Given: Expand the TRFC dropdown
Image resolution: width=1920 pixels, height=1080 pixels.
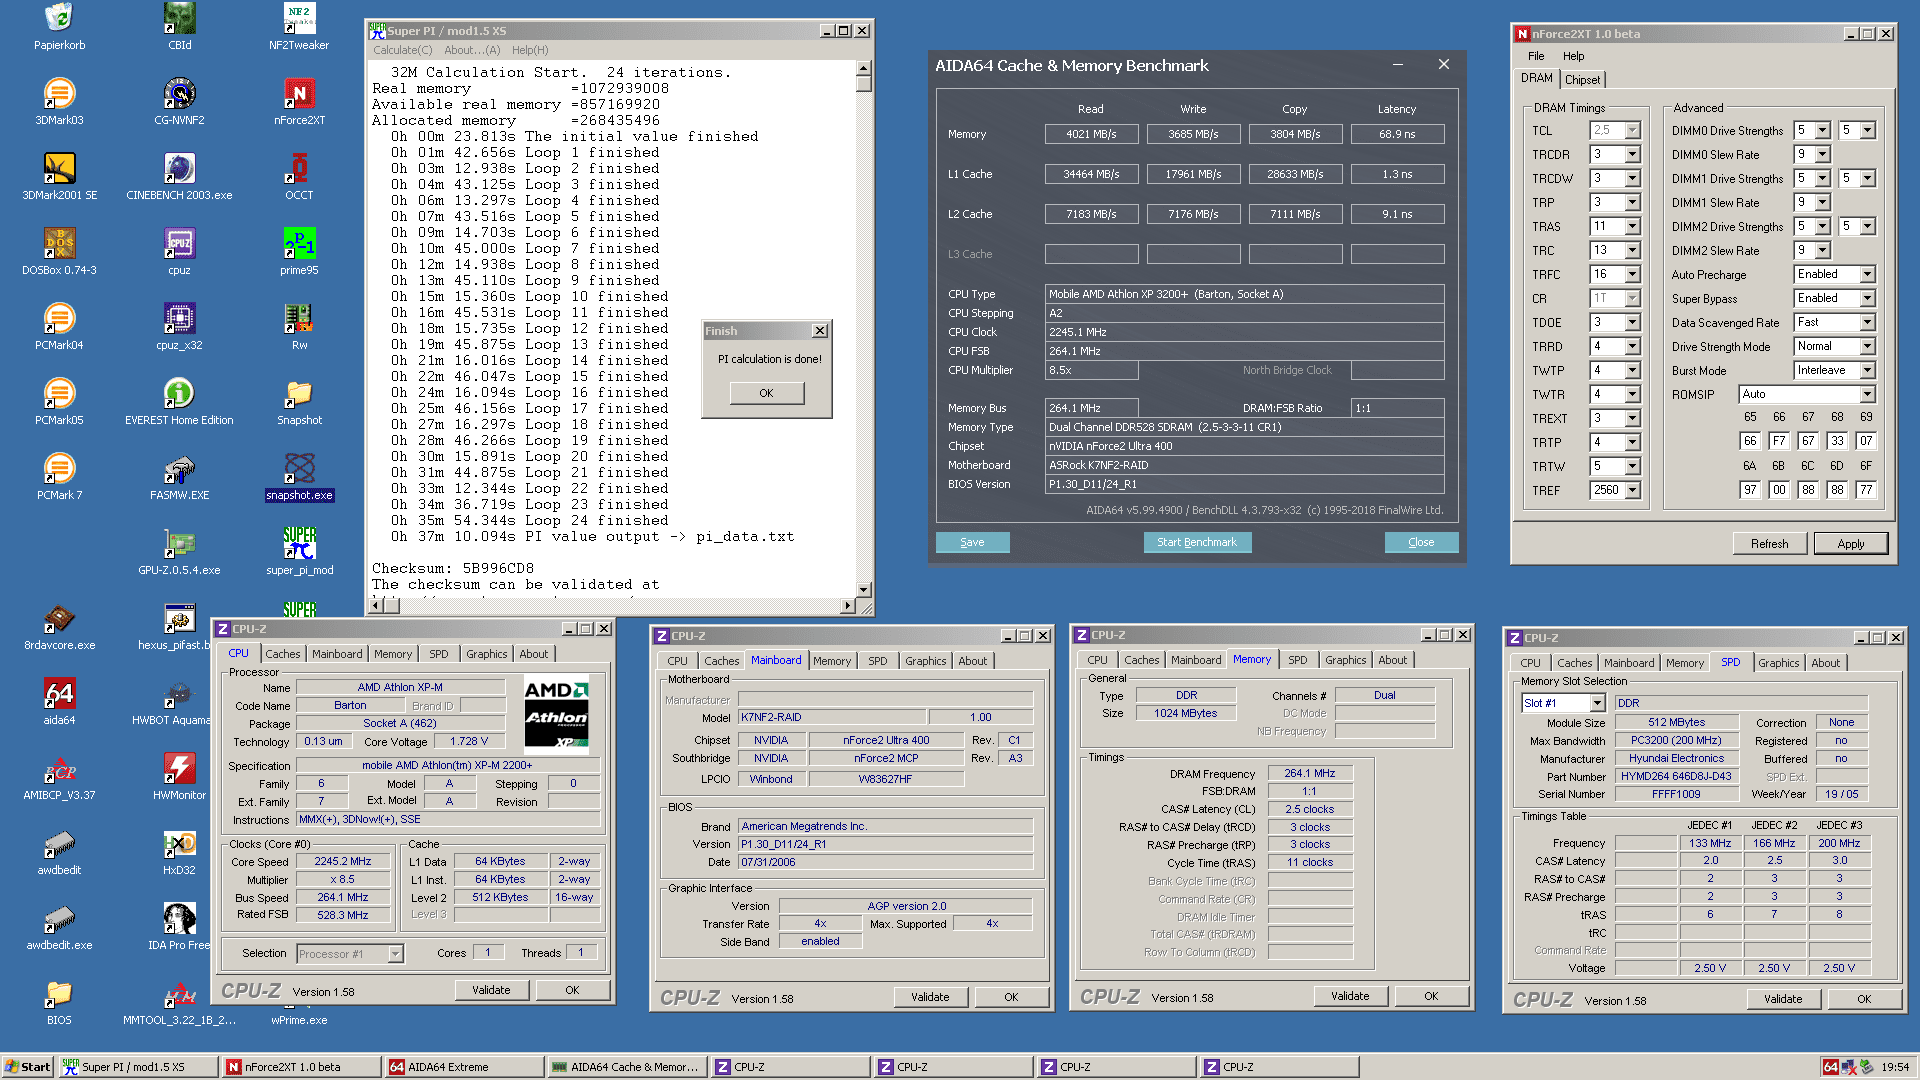Looking at the screenshot, I should coord(1632,275).
